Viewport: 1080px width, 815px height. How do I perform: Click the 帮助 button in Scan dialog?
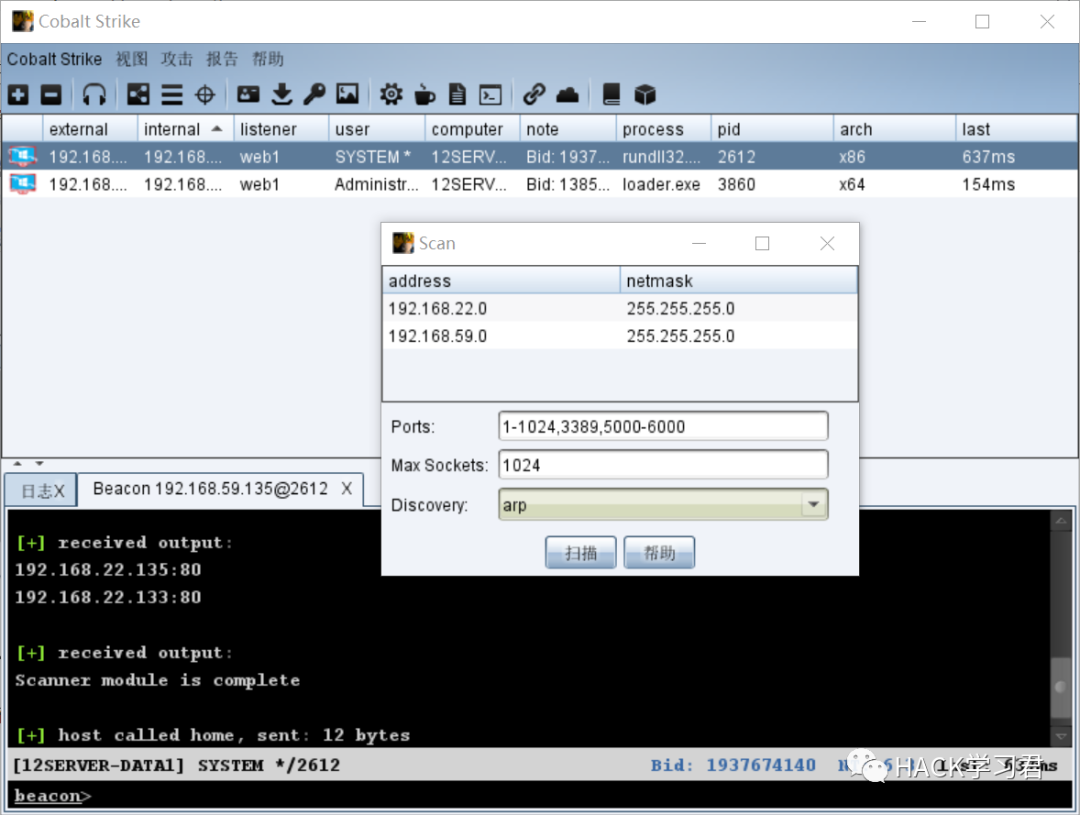click(x=659, y=553)
